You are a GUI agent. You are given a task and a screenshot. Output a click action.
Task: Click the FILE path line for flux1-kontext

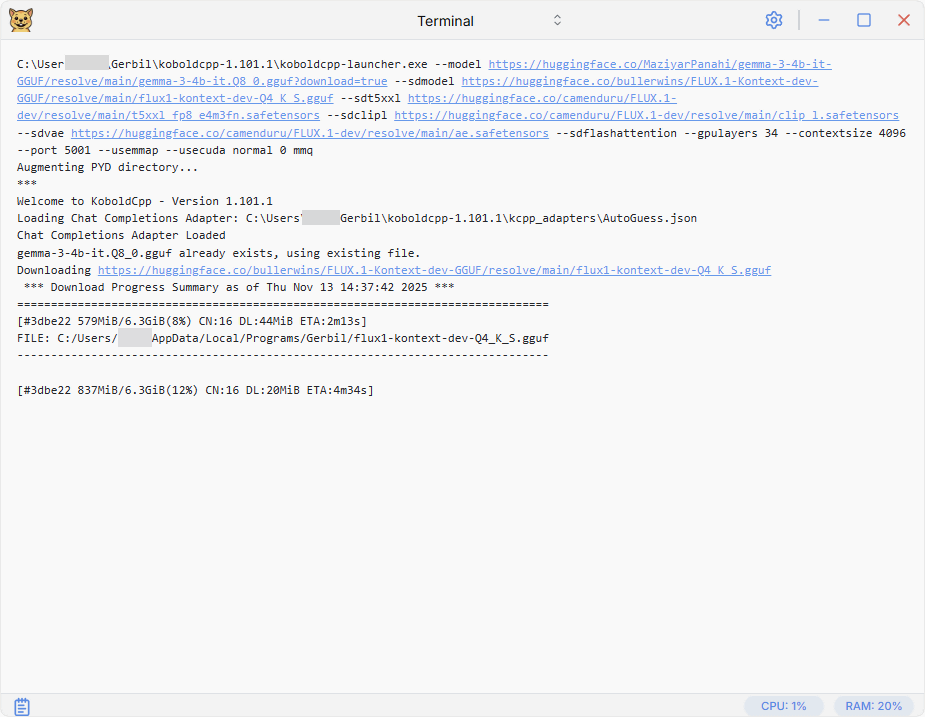(282, 338)
